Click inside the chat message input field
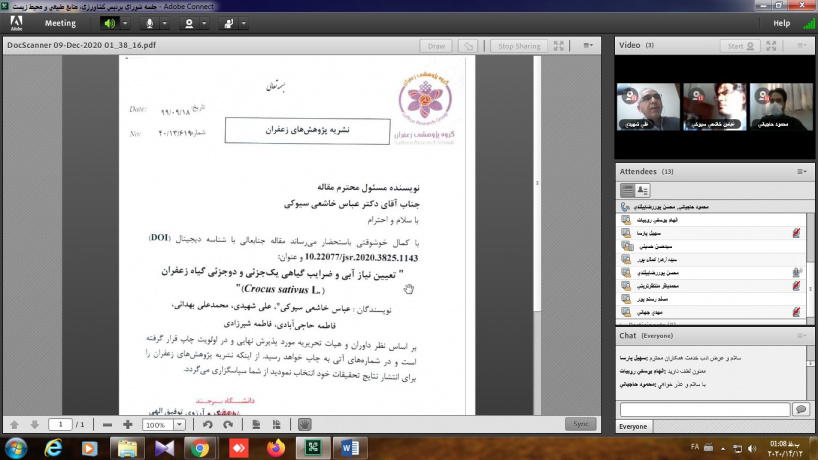Viewport: 818px width, 460px height. (704, 409)
